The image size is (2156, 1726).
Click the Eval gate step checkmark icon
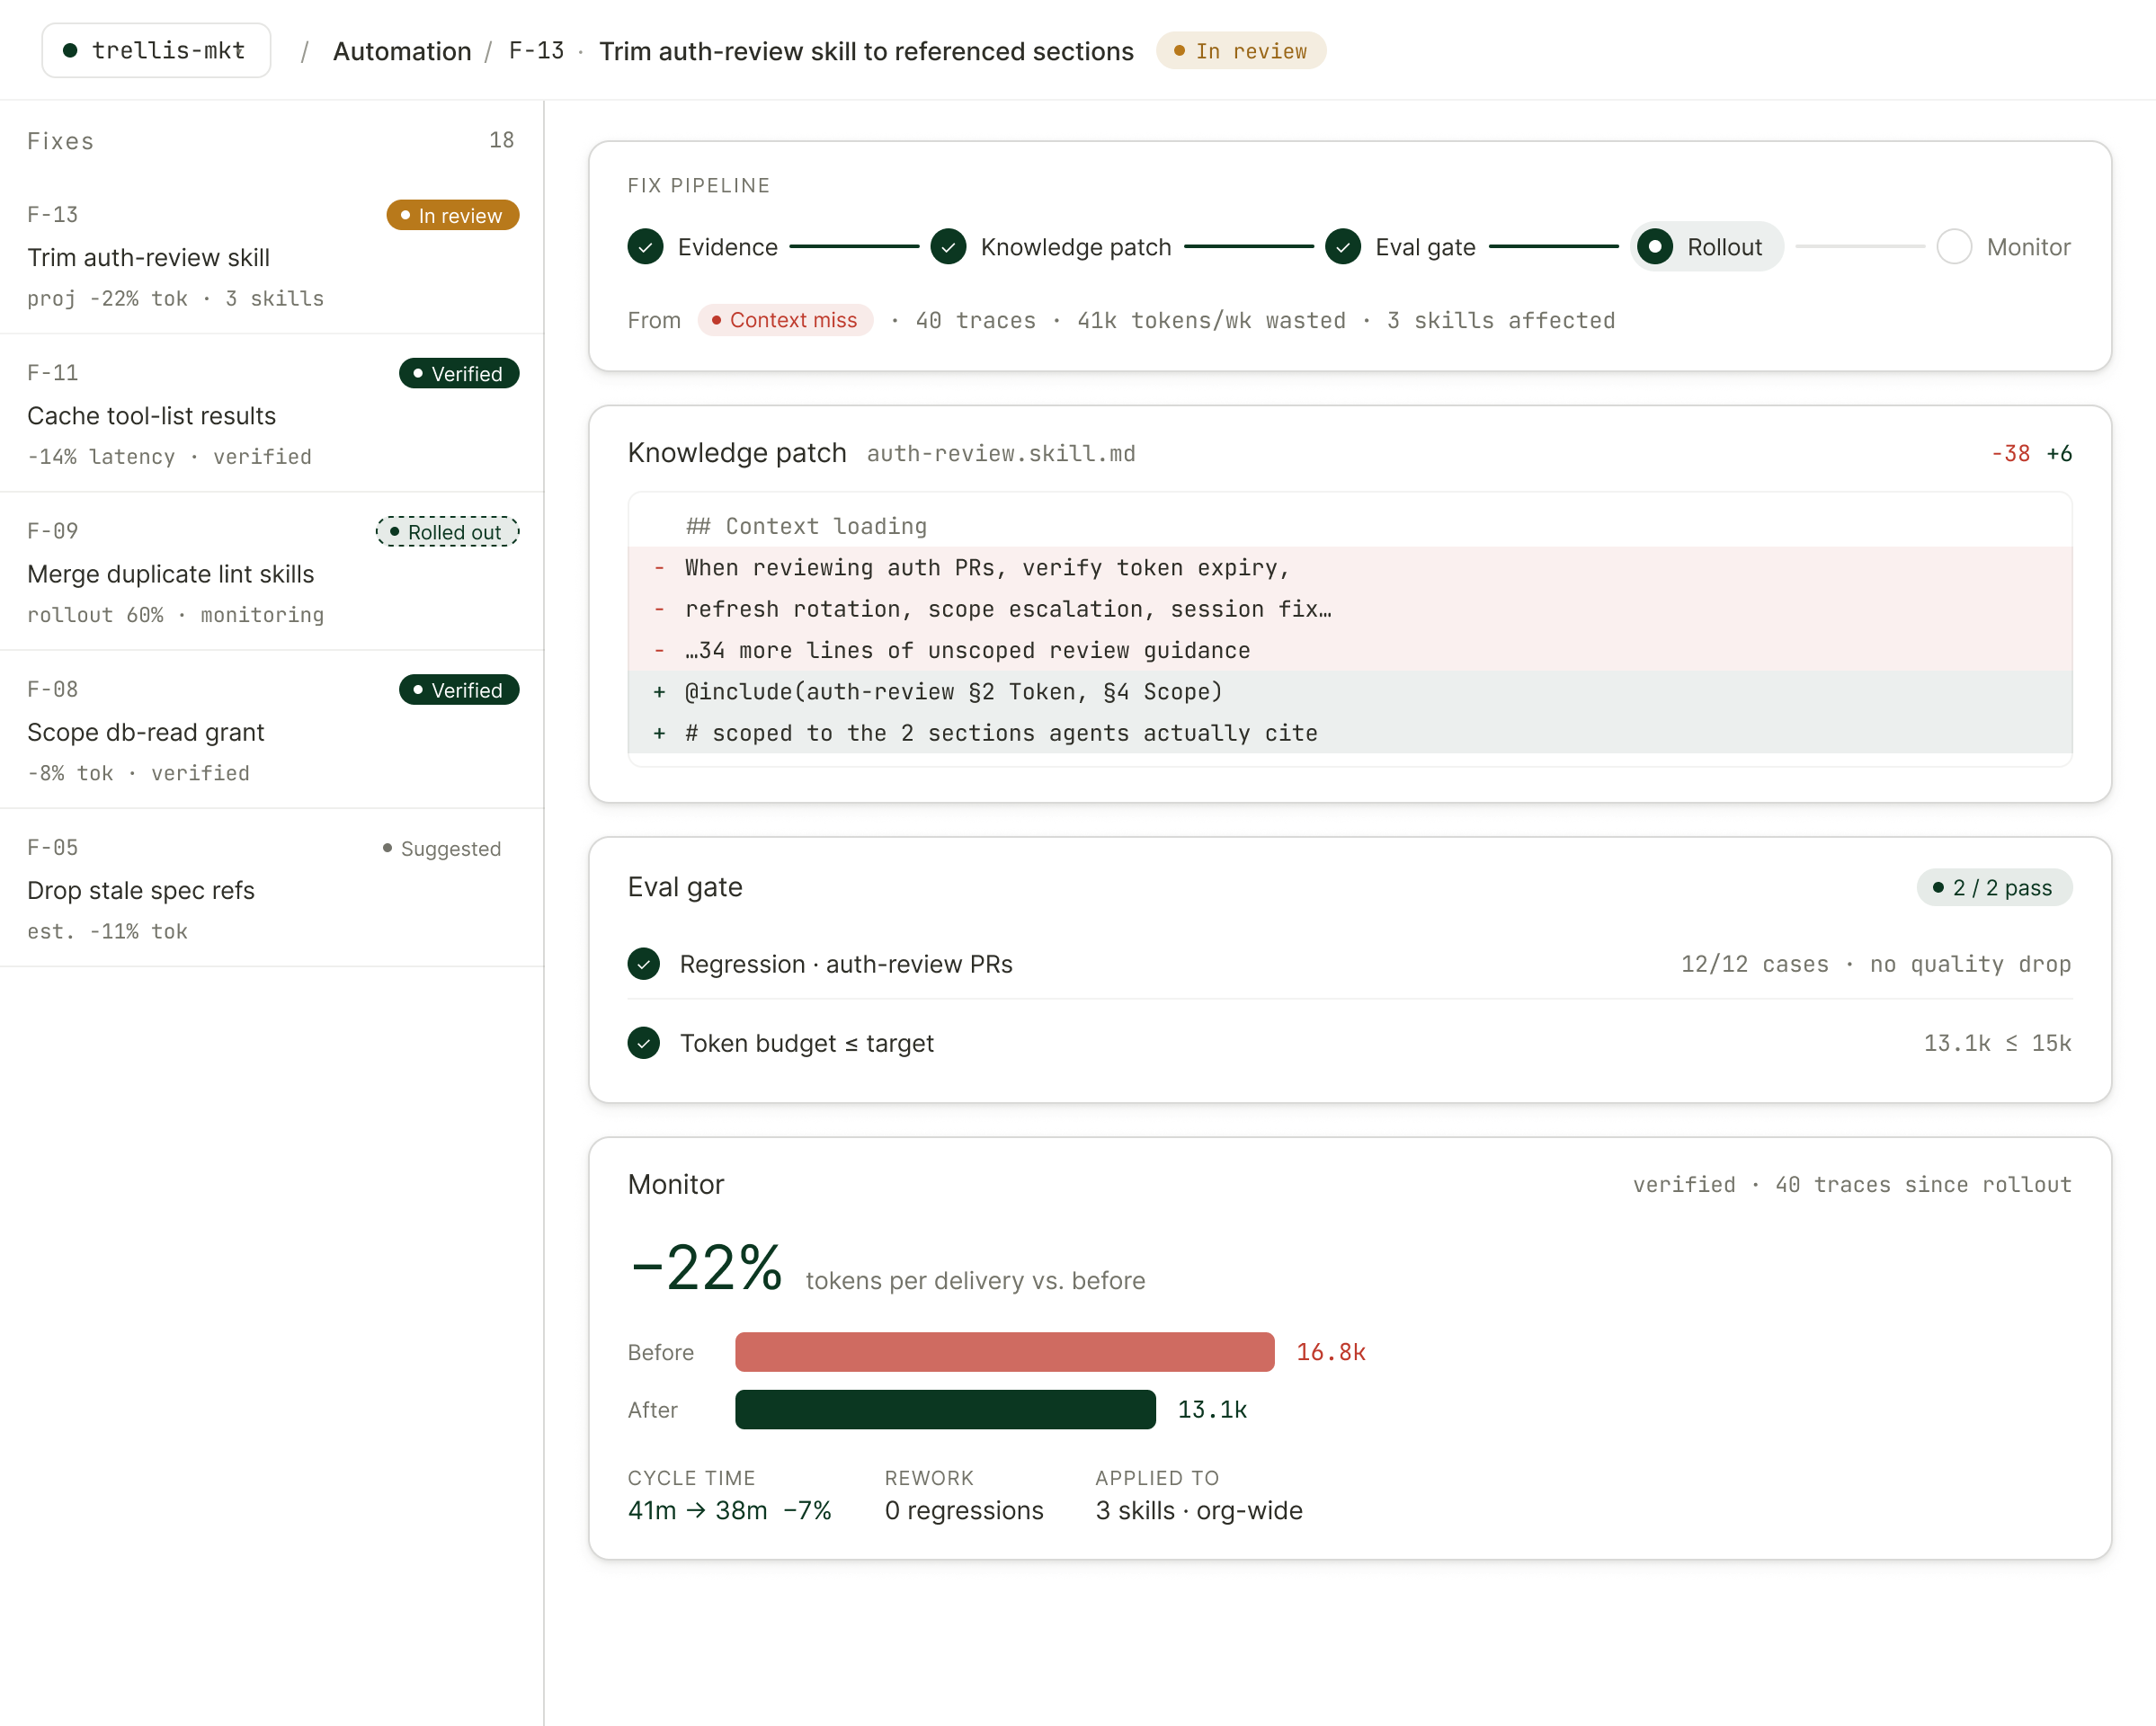click(x=1343, y=247)
